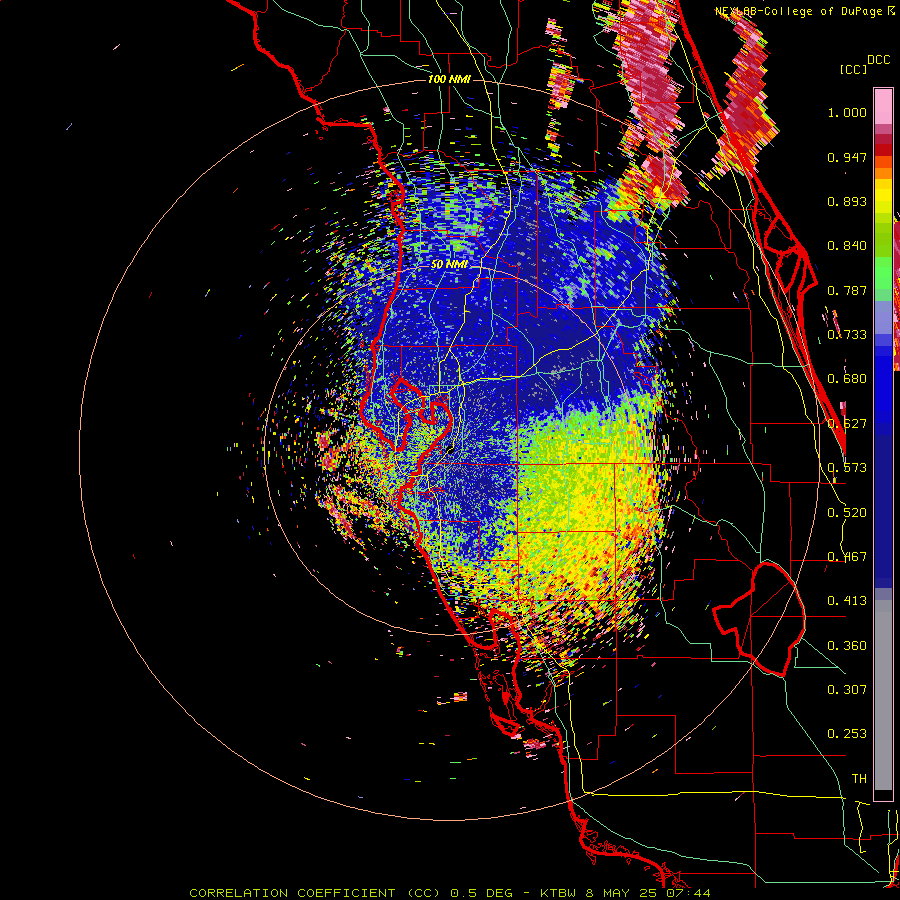Screen dimensions: 900x900
Task: Select the DCC product label
Action: 879,60
